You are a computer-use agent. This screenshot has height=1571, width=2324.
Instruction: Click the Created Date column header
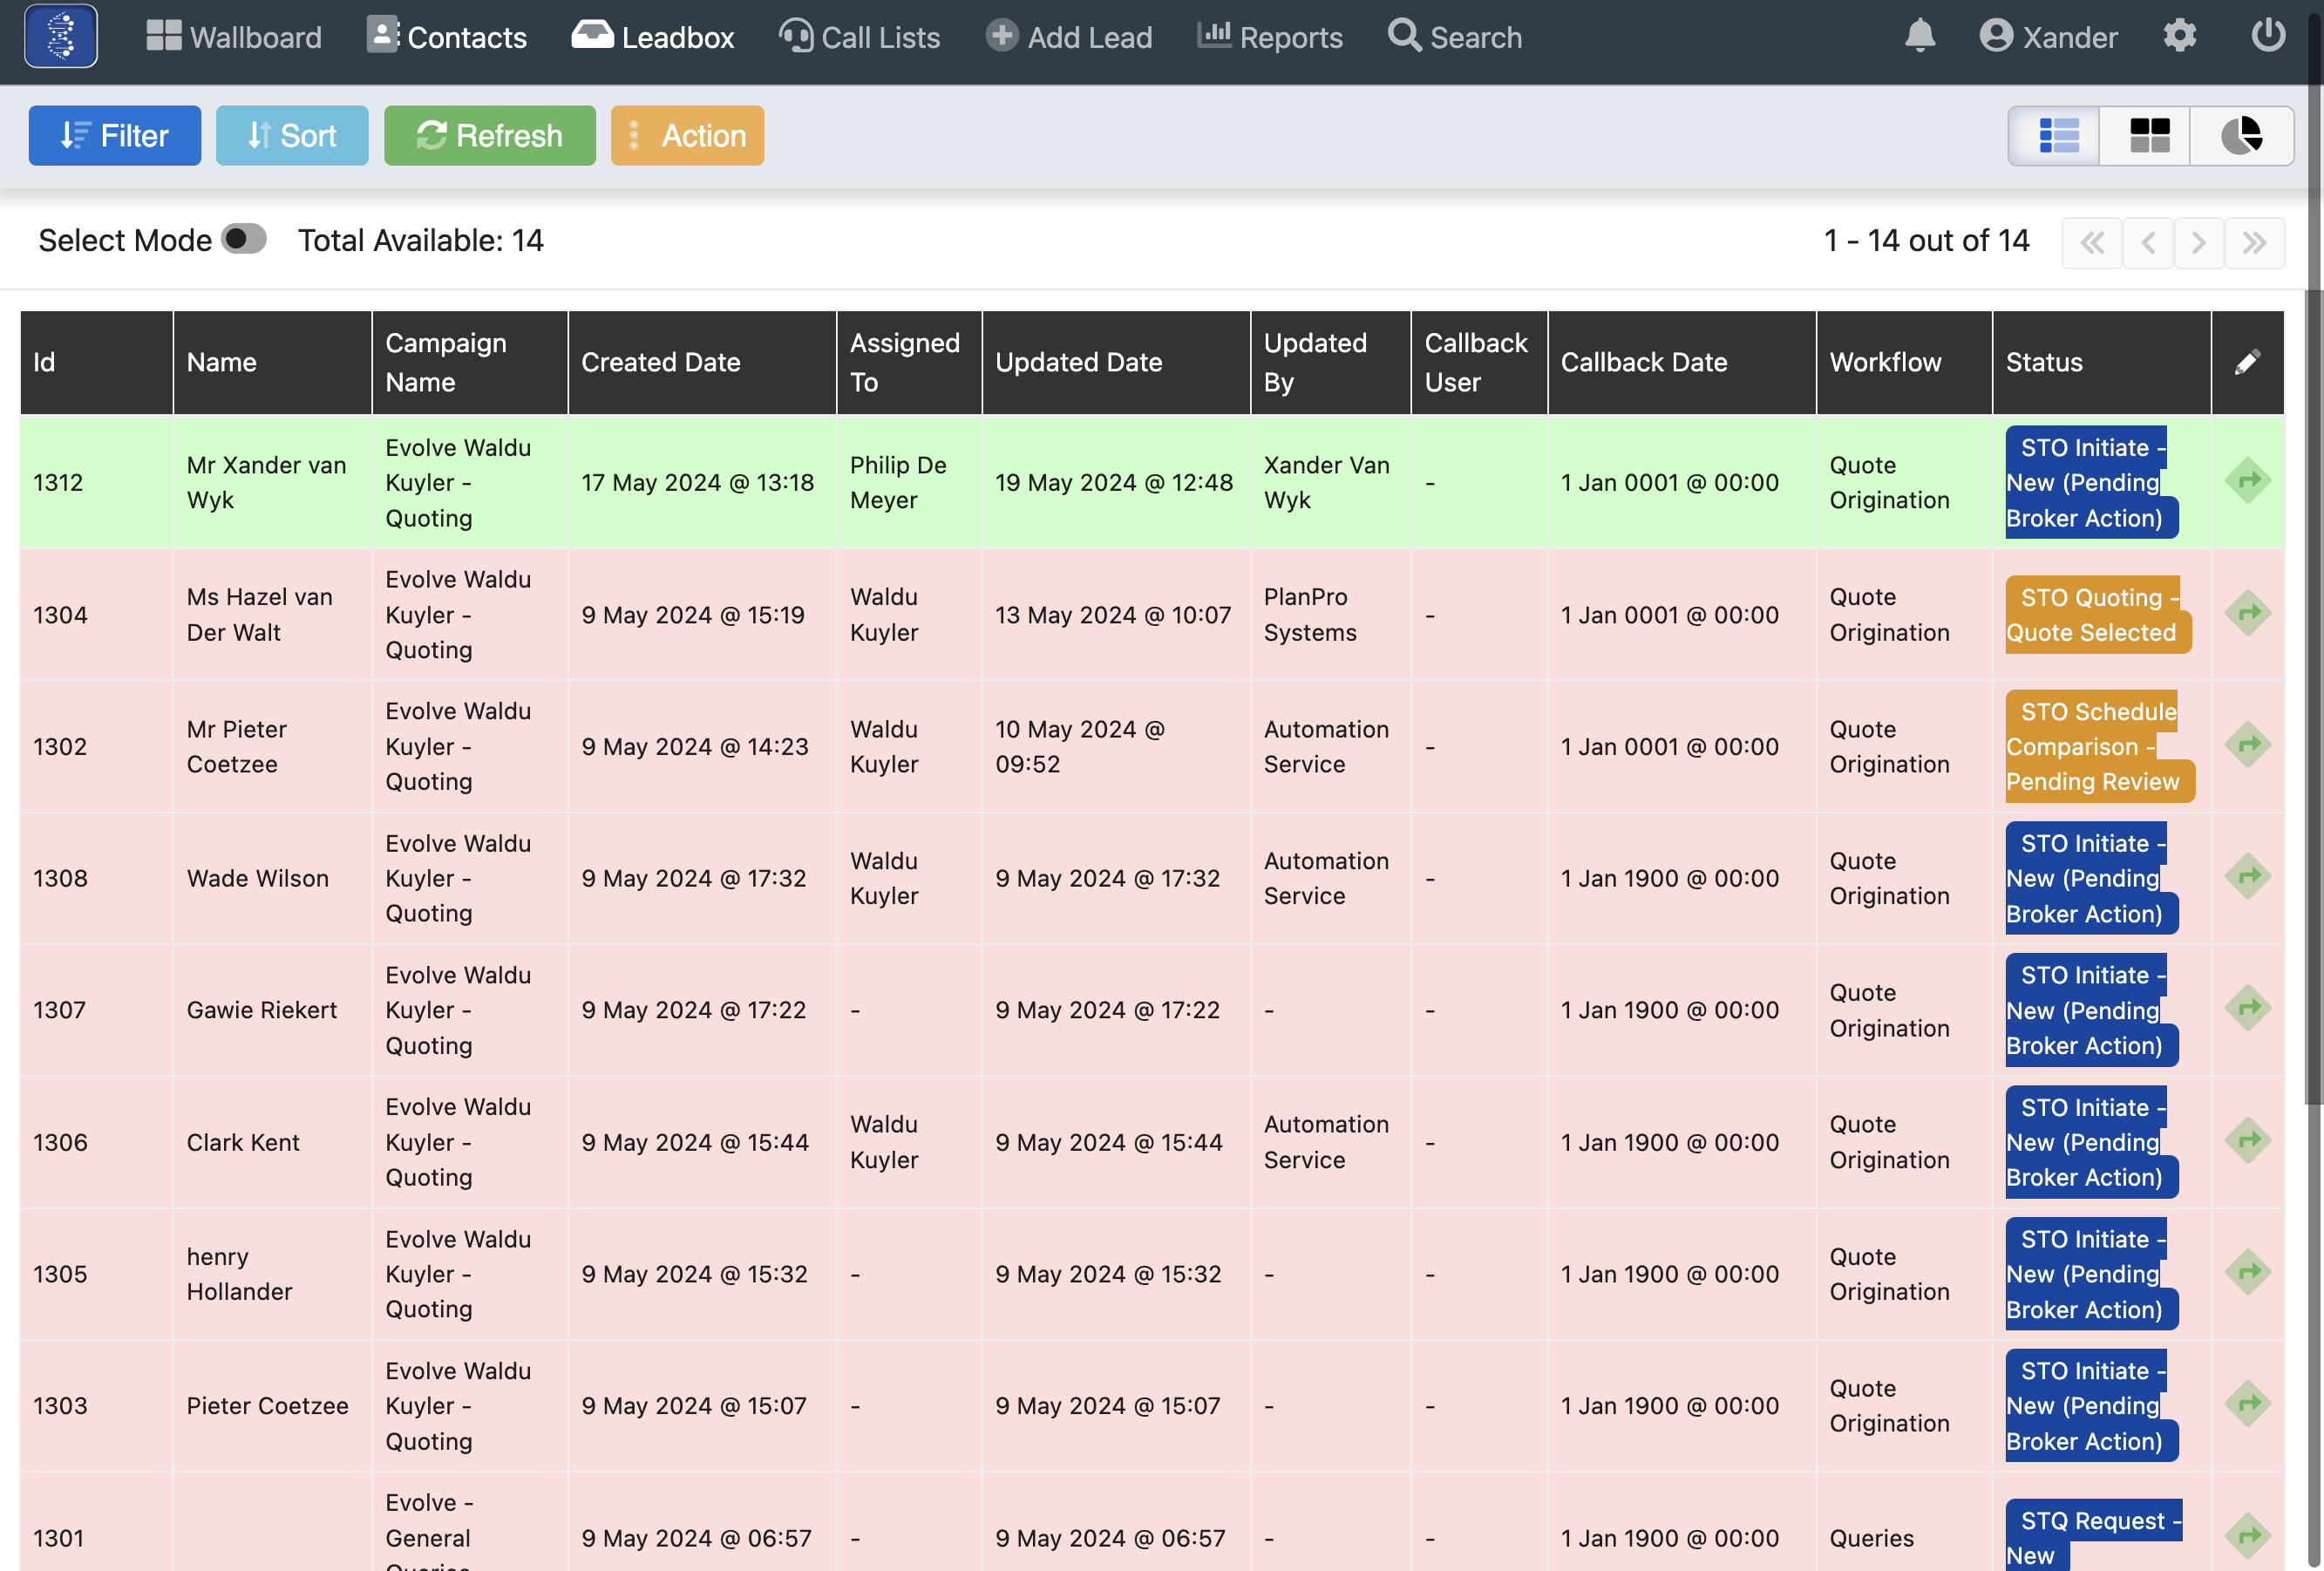[702, 362]
